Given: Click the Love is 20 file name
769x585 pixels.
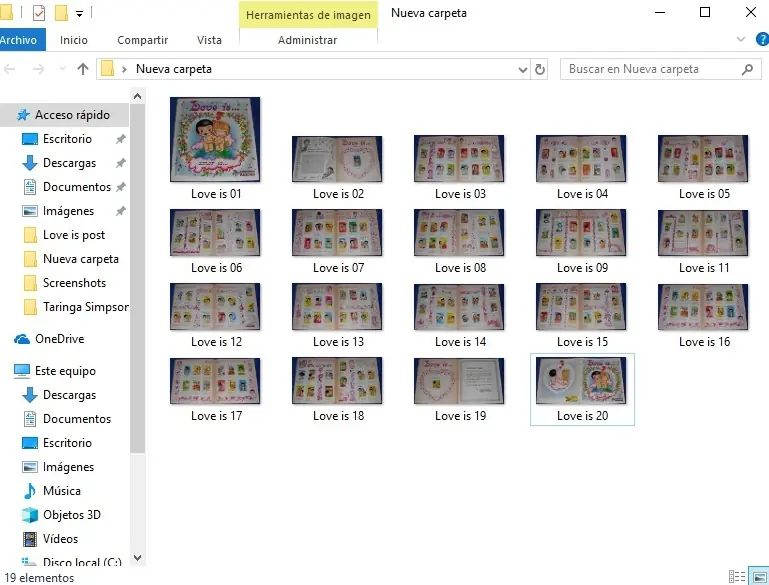Looking at the screenshot, I should tap(582, 416).
